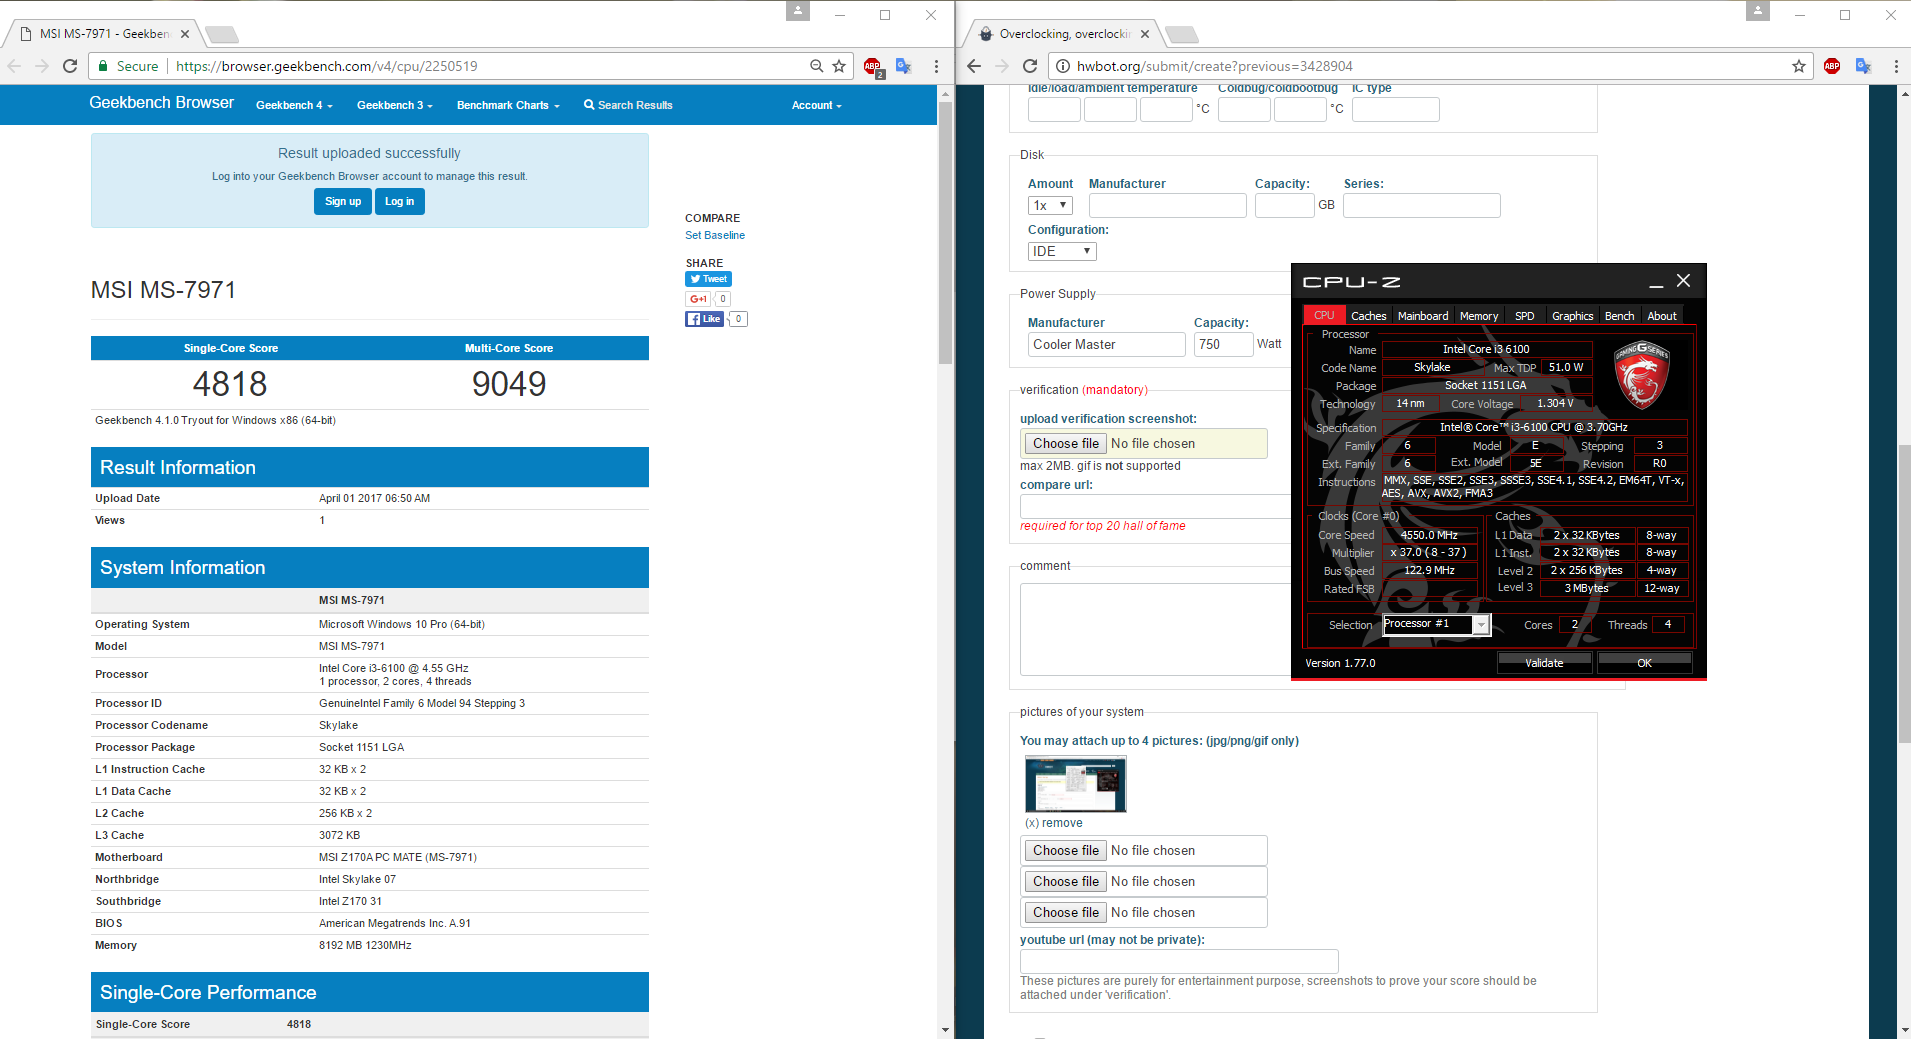The image size is (1911, 1039).
Task: Open the Benchmark Charts dropdown
Action: coord(508,105)
